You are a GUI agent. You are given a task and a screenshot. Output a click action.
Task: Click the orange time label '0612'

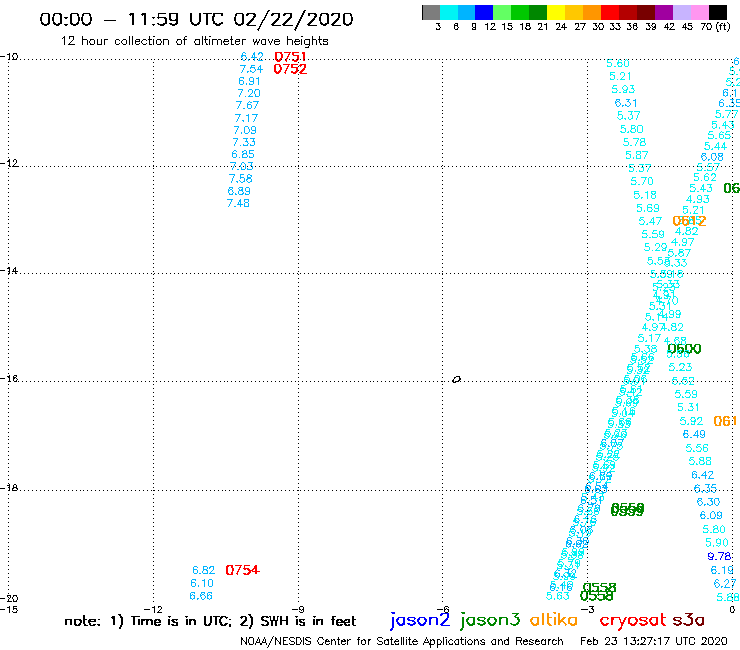click(x=689, y=221)
